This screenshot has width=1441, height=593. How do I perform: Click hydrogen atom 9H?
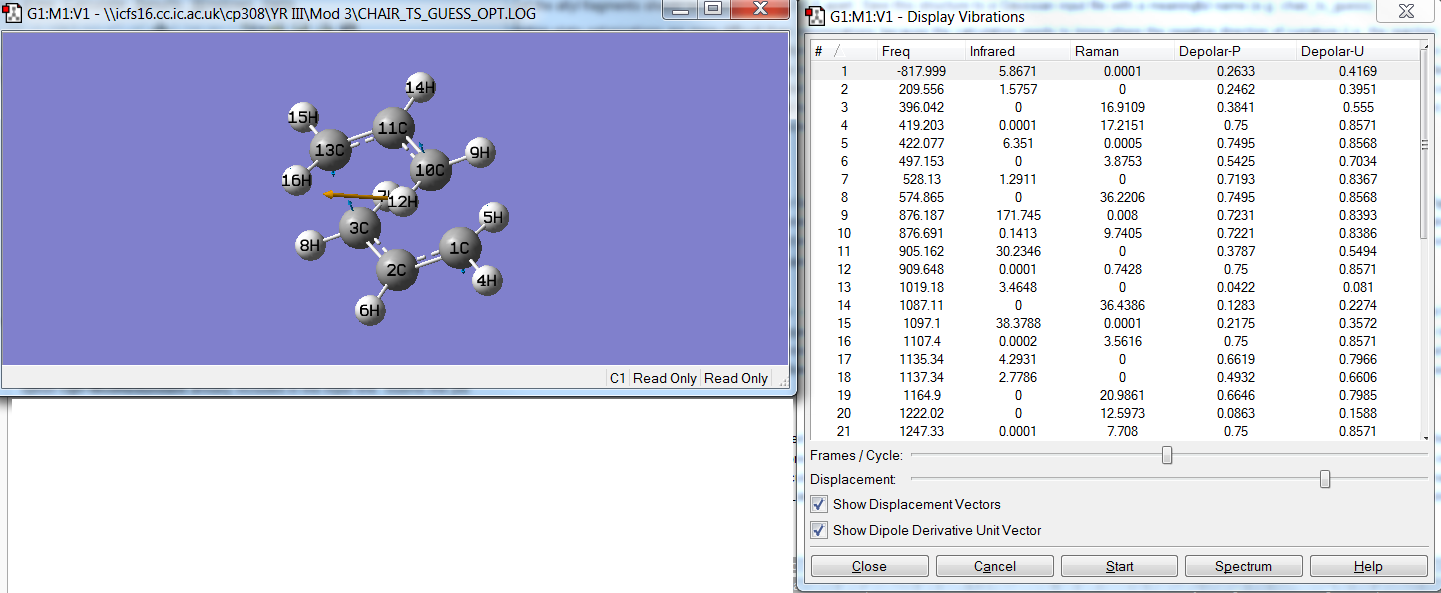(x=480, y=153)
